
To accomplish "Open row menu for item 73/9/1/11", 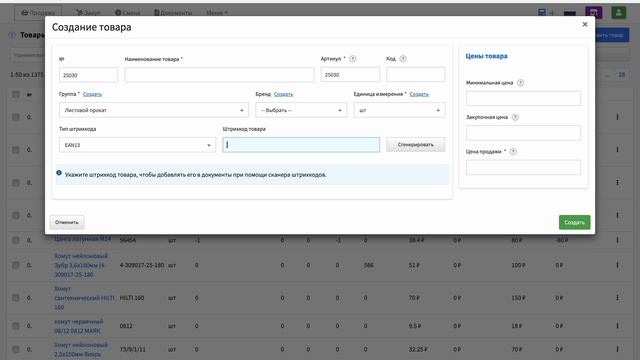I will click(x=617, y=349).
